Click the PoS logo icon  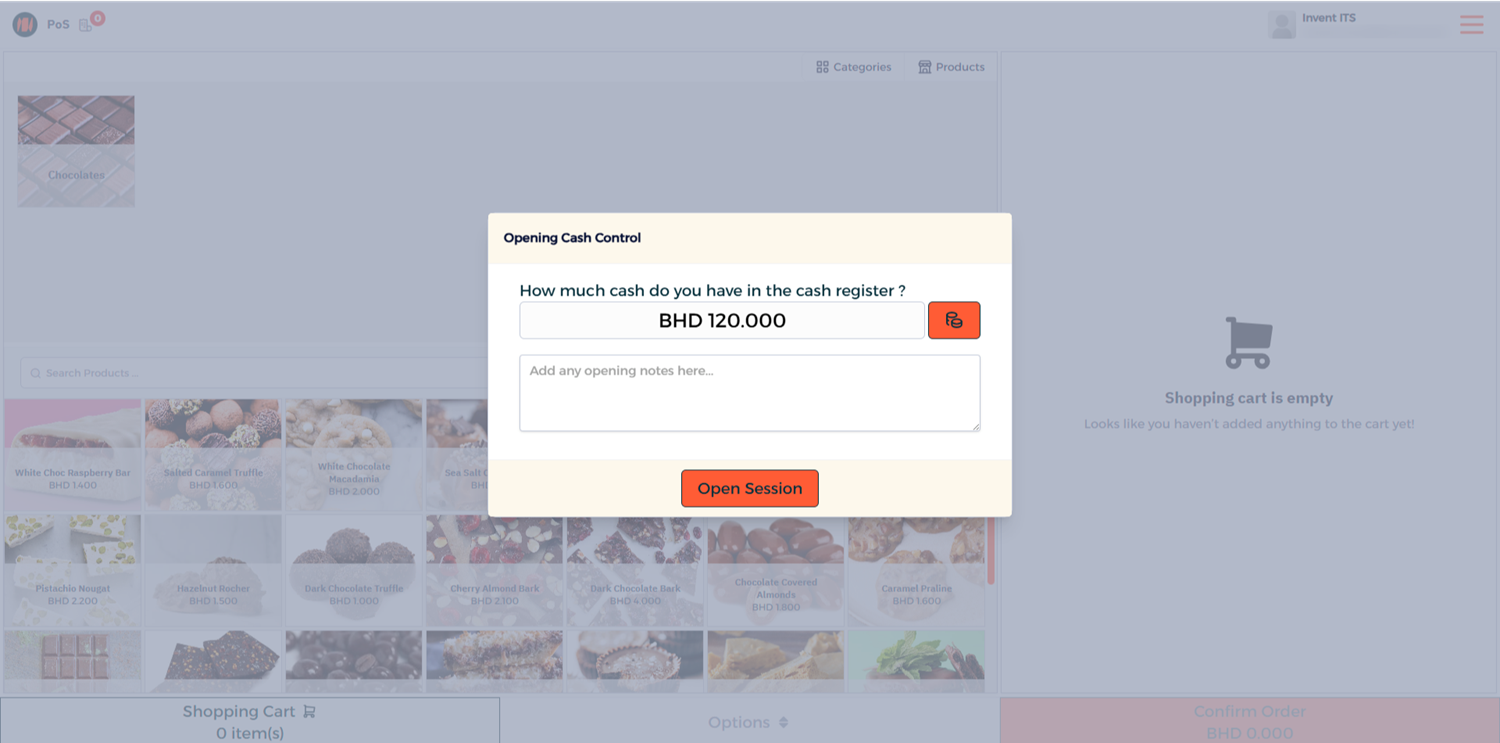(25, 24)
